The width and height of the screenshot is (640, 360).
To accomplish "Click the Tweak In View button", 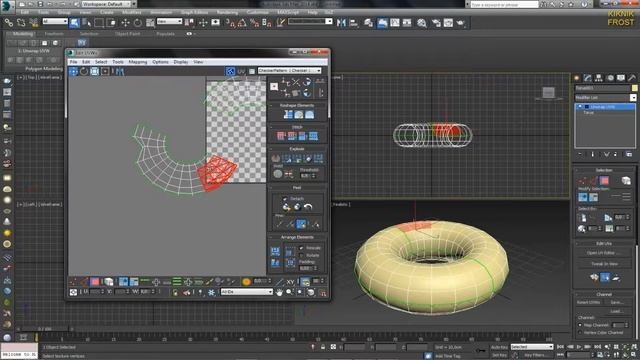I will (604, 264).
